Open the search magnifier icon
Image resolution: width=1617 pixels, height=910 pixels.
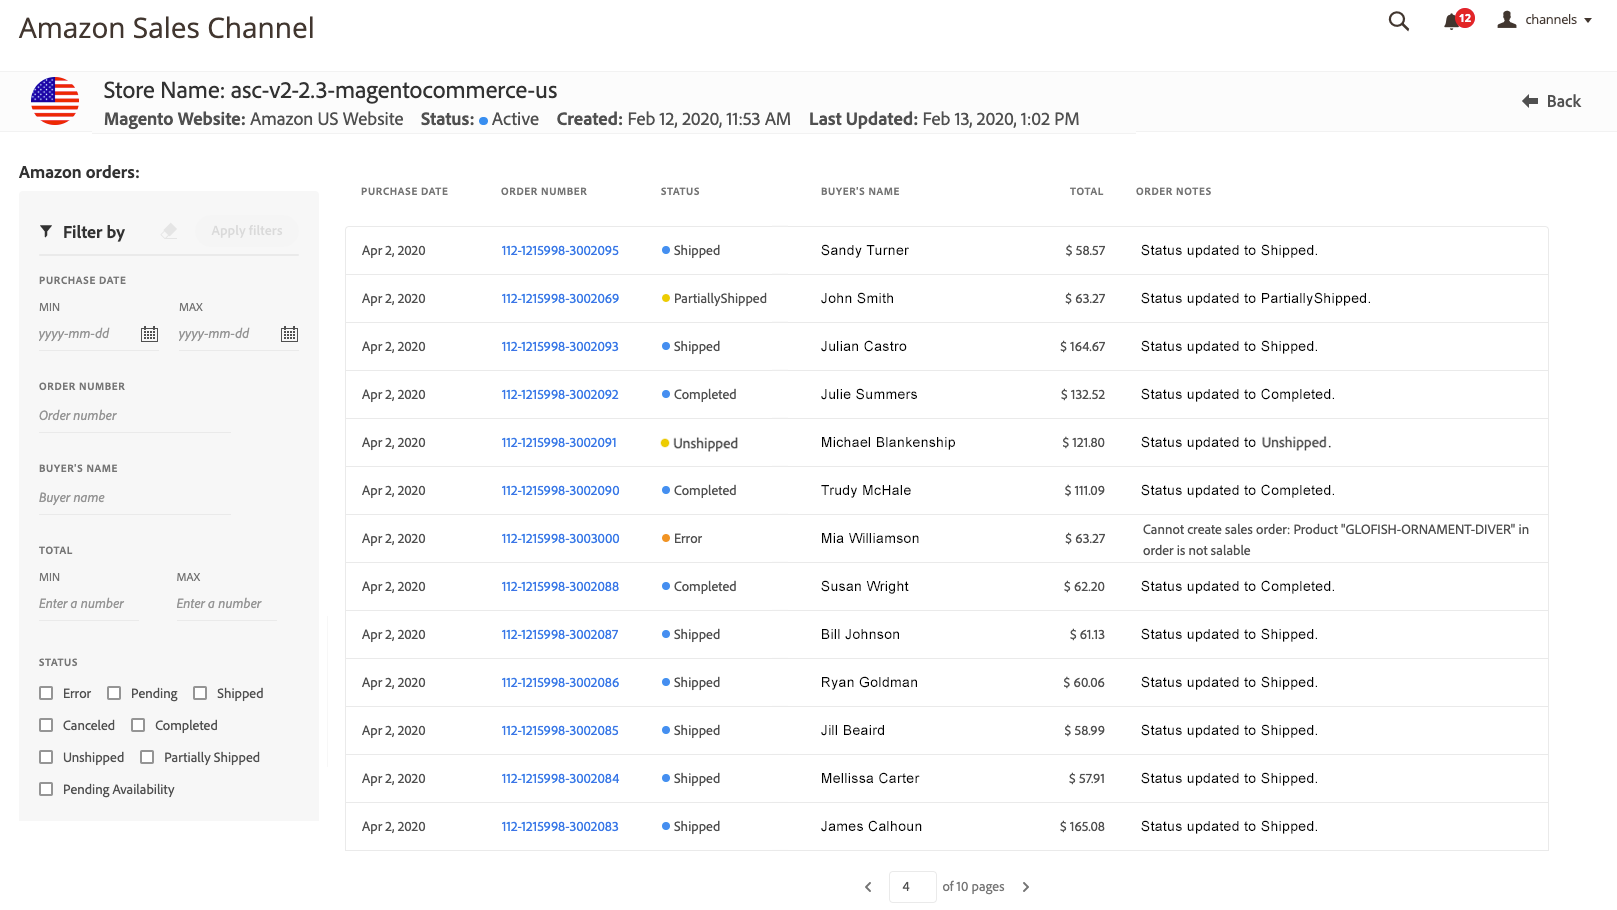tap(1398, 21)
